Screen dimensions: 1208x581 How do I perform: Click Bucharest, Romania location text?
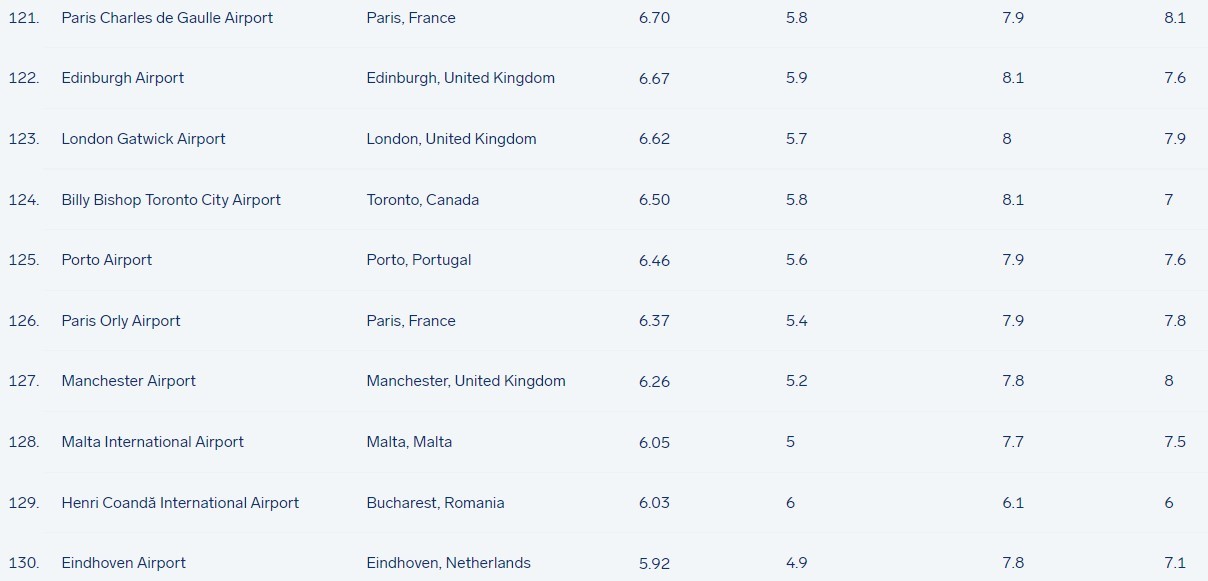point(436,503)
